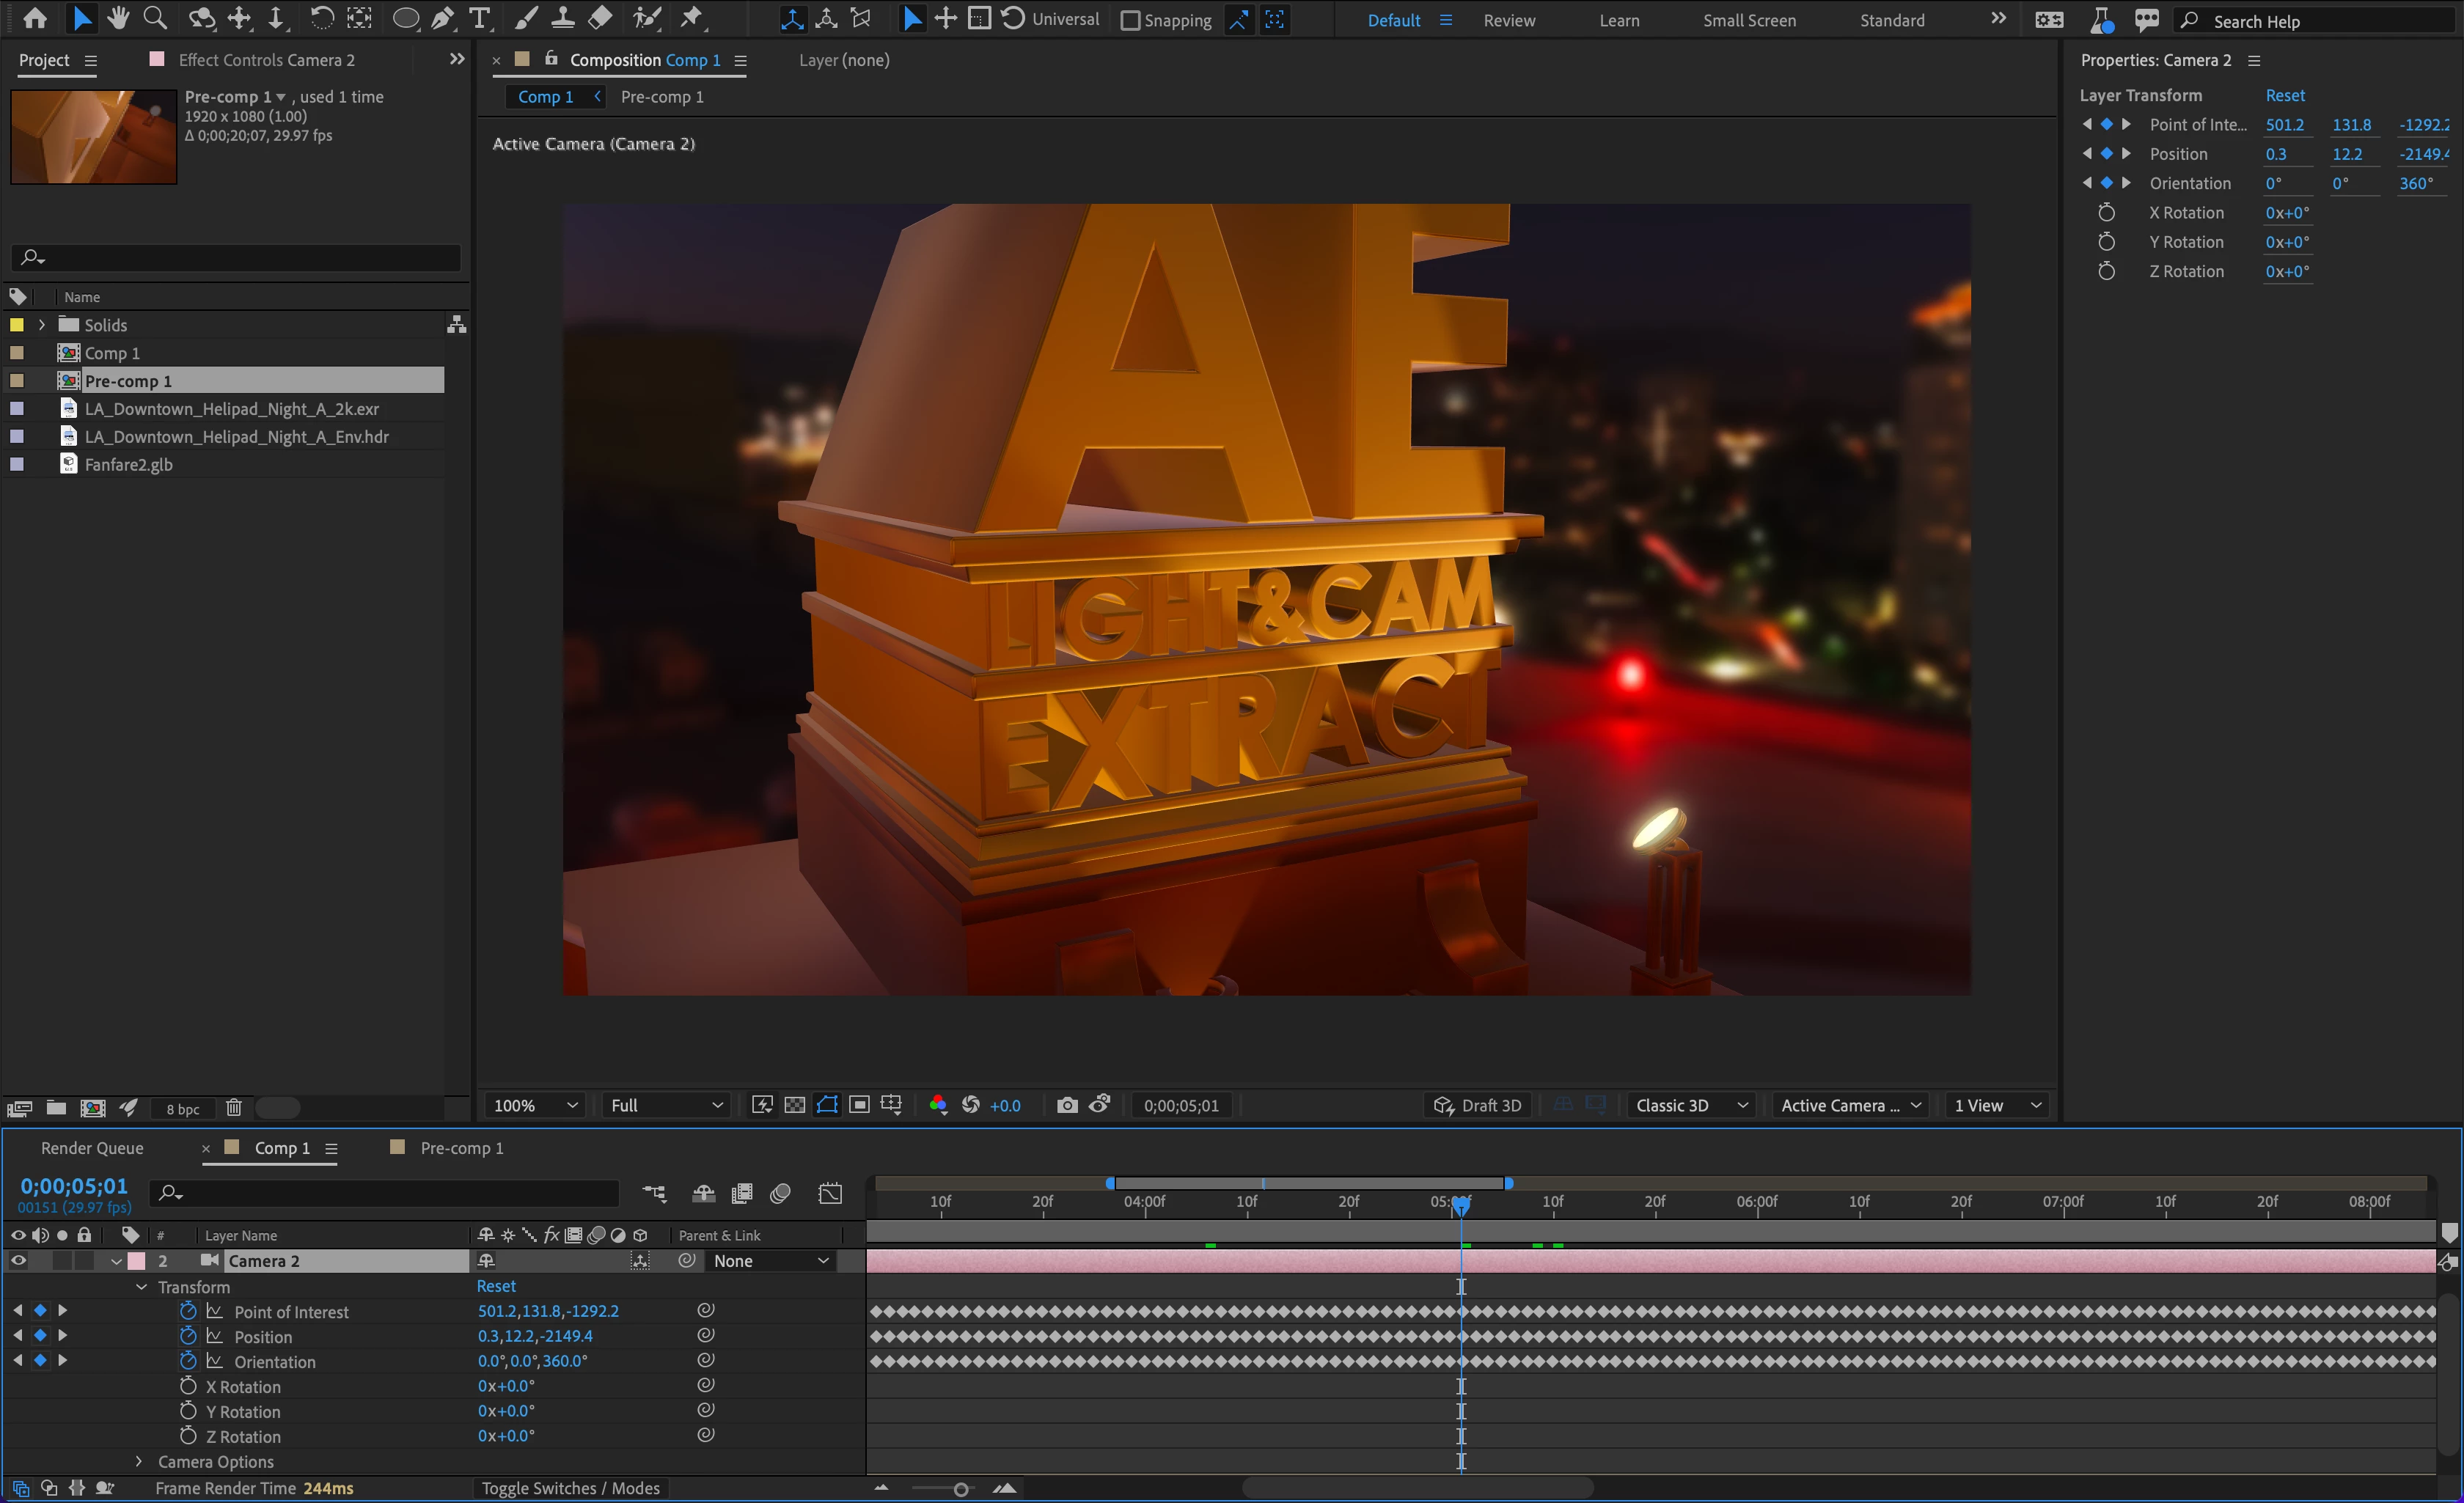Enable the Snapping checkbox
This screenshot has width=2464, height=1503.
coord(1130,20)
